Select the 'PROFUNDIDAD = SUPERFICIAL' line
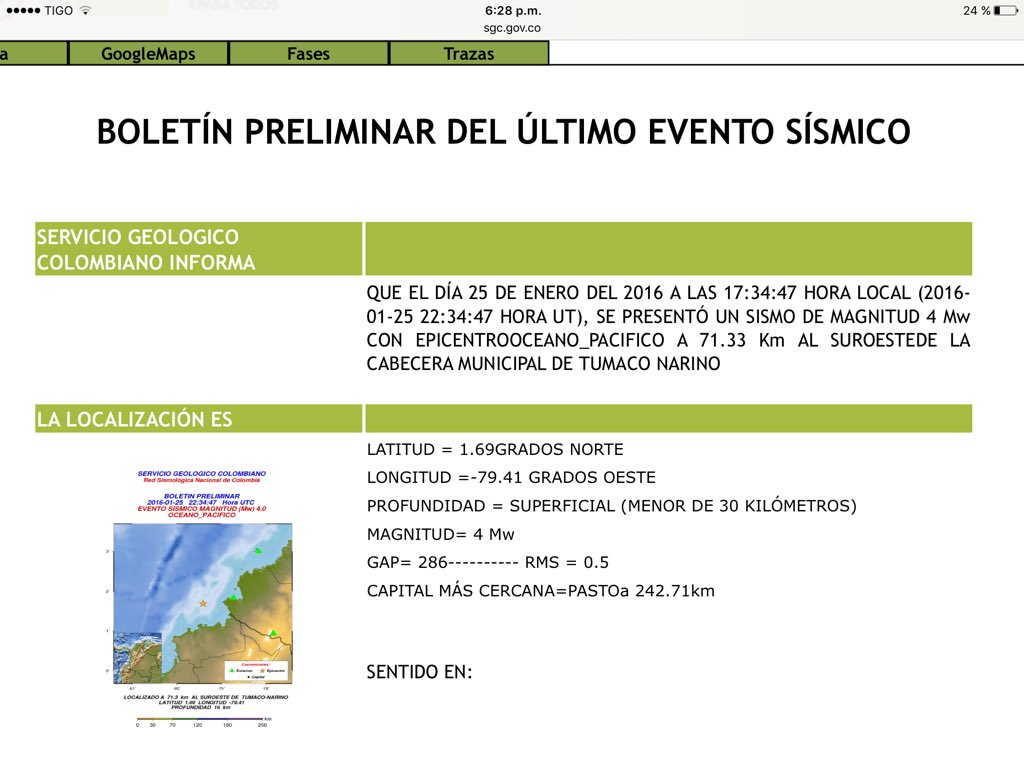Image resolution: width=1024 pixels, height=768 pixels. (x=611, y=506)
